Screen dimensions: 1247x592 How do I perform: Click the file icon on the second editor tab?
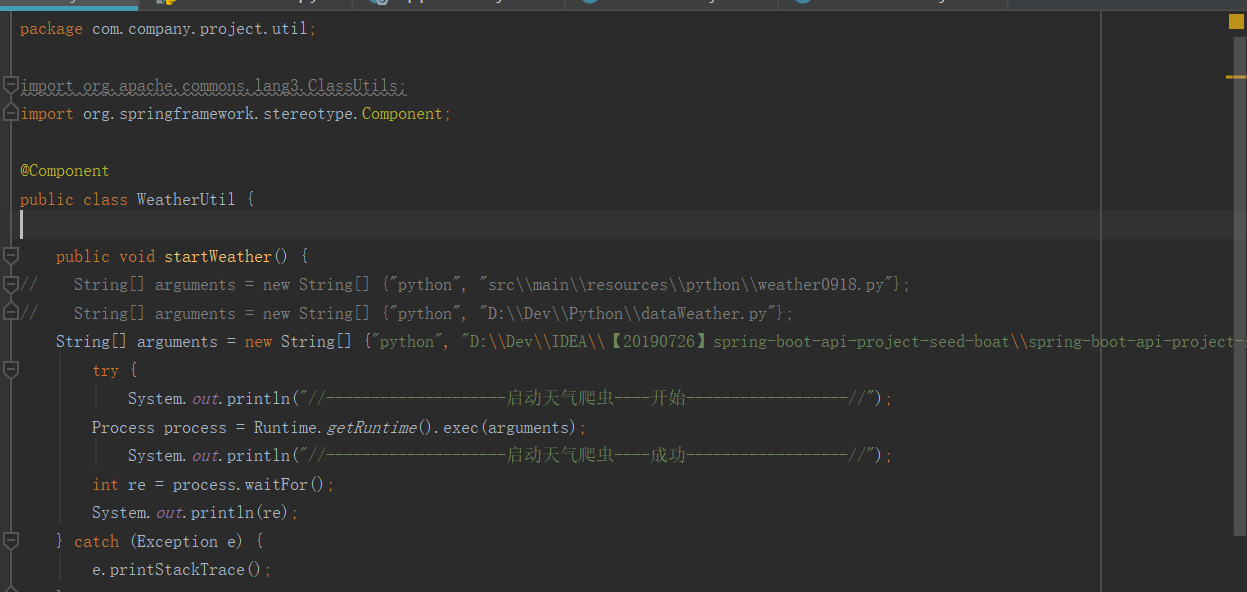(x=163, y=5)
